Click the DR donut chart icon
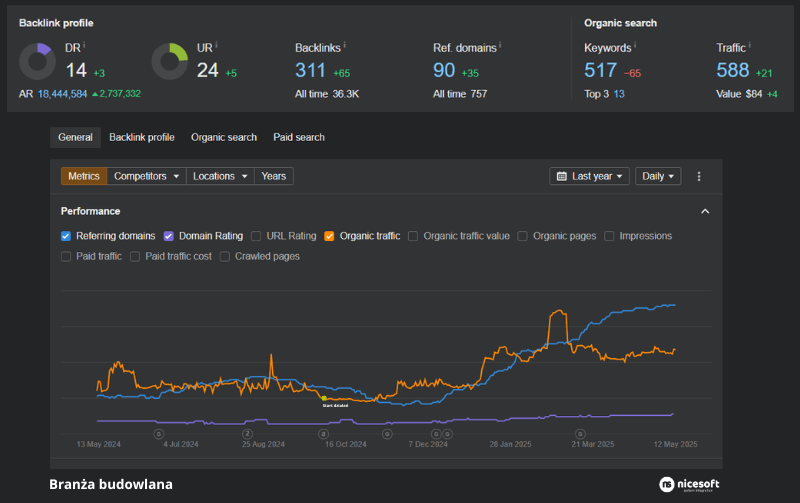The width and height of the screenshot is (800, 503). [37, 62]
